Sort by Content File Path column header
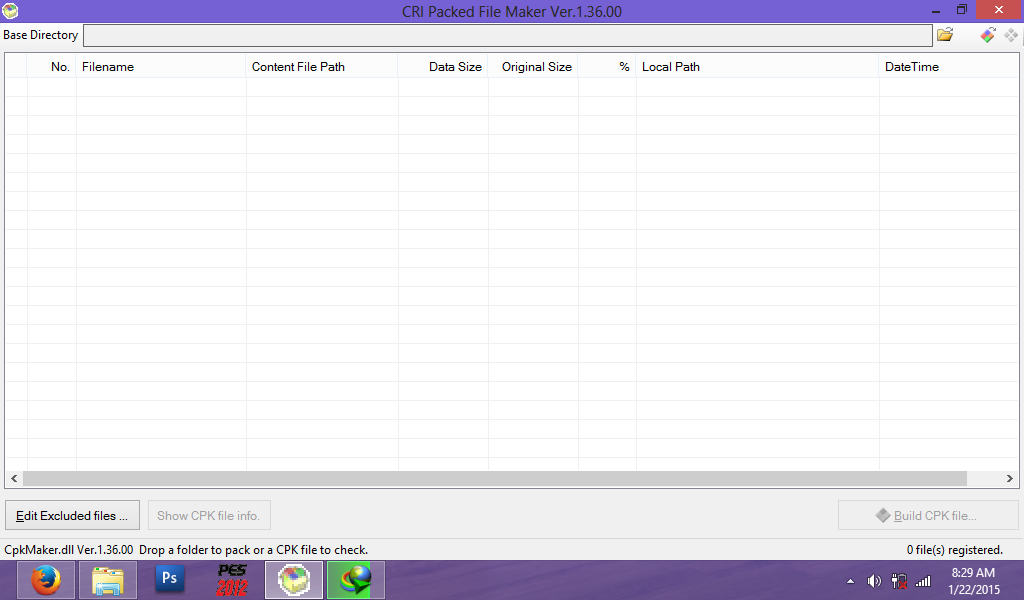The width and height of the screenshot is (1024, 600). (322, 67)
